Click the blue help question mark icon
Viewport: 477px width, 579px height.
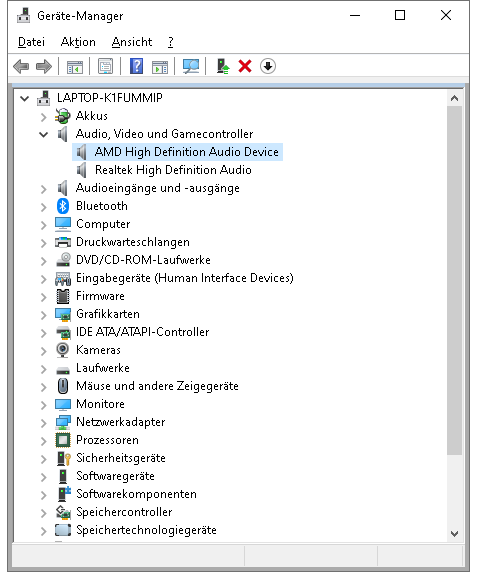137,66
